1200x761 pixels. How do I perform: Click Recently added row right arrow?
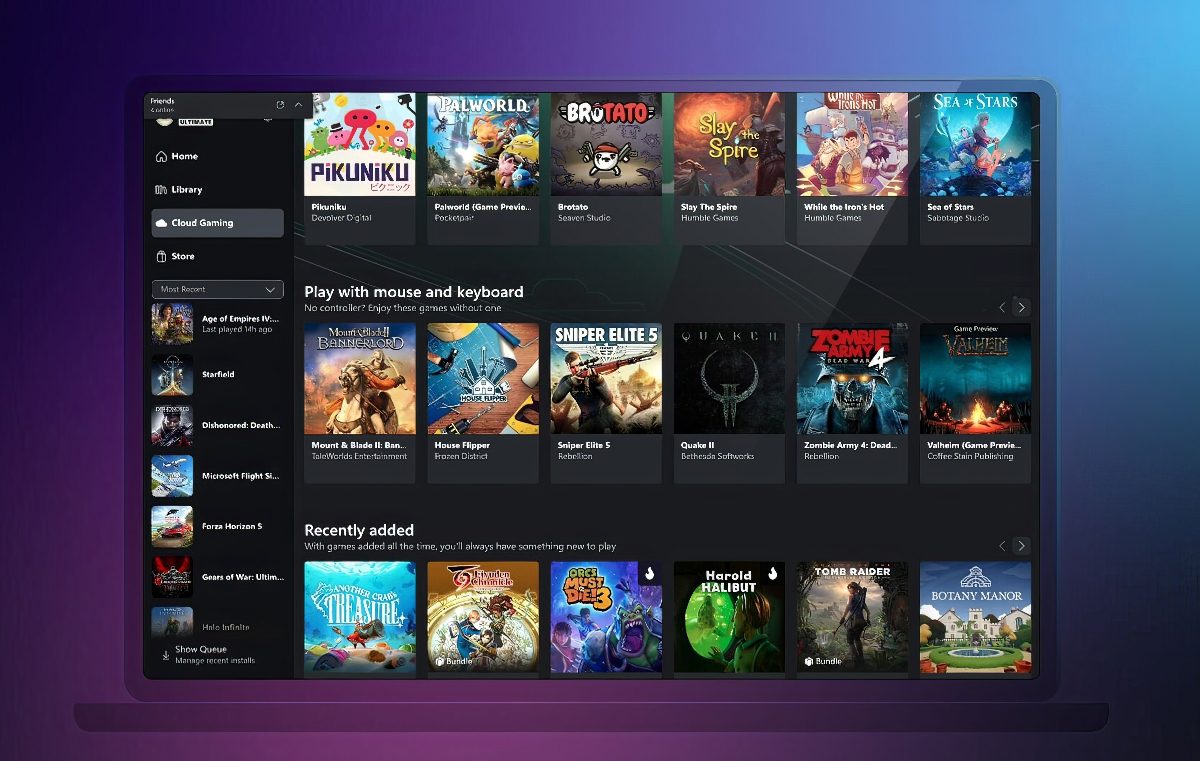(1021, 545)
